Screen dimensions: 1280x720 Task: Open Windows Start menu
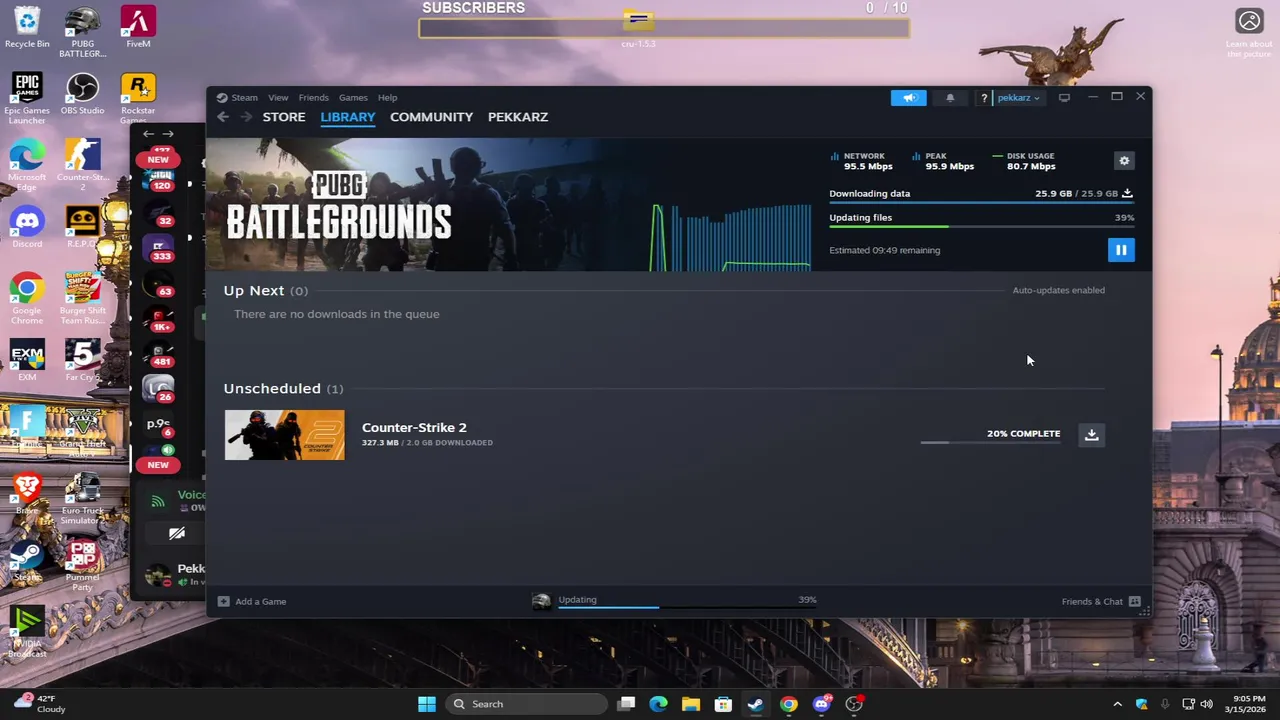[x=427, y=704]
